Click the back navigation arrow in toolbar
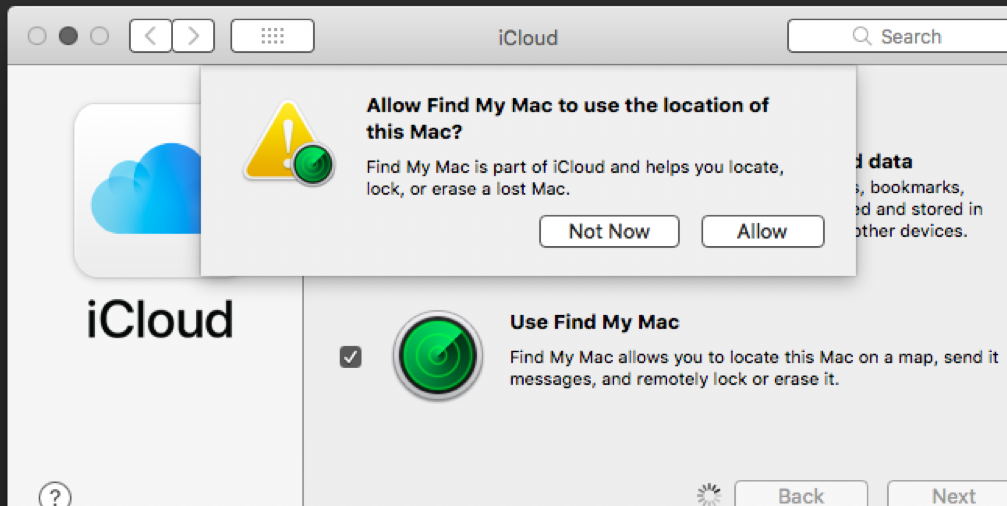Image resolution: width=1007 pixels, height=506 pixels. (150, 37)
